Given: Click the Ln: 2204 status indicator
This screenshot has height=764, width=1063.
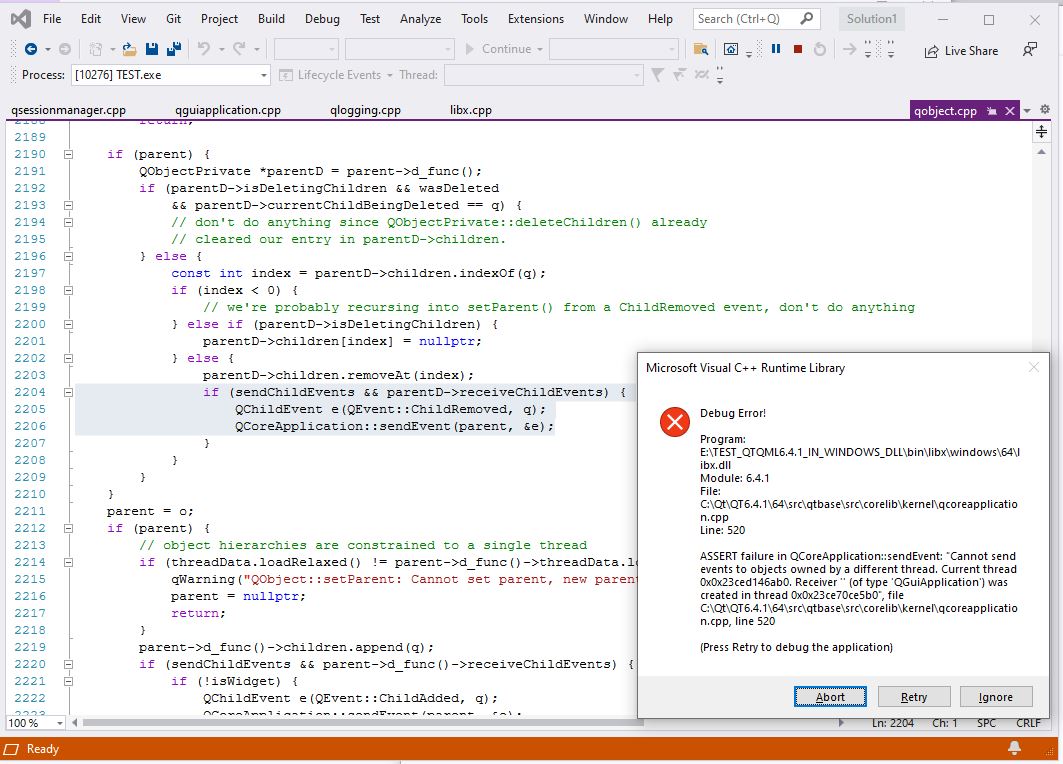Looking at the screenshot, I should (893, 723).
